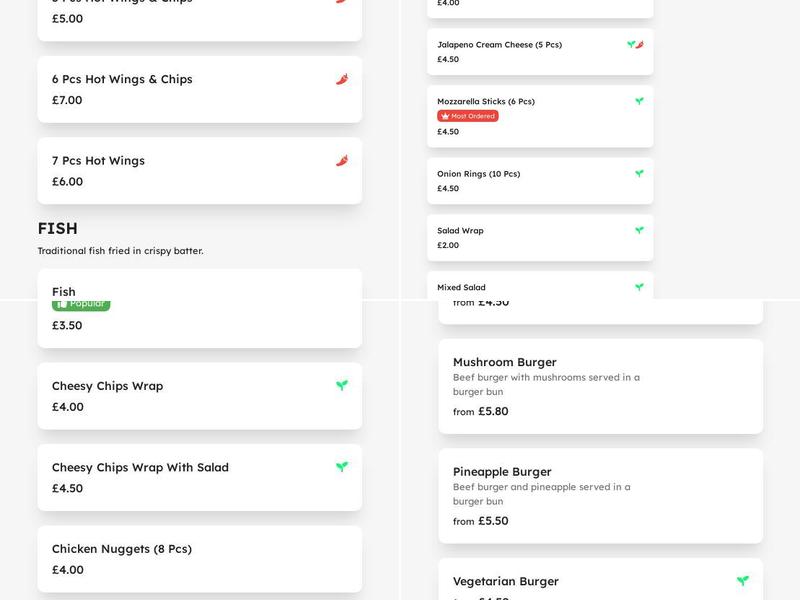The image size is (800, 600).
Task: Select the leaf icon next to Mixed Salad
Action: 641,286
